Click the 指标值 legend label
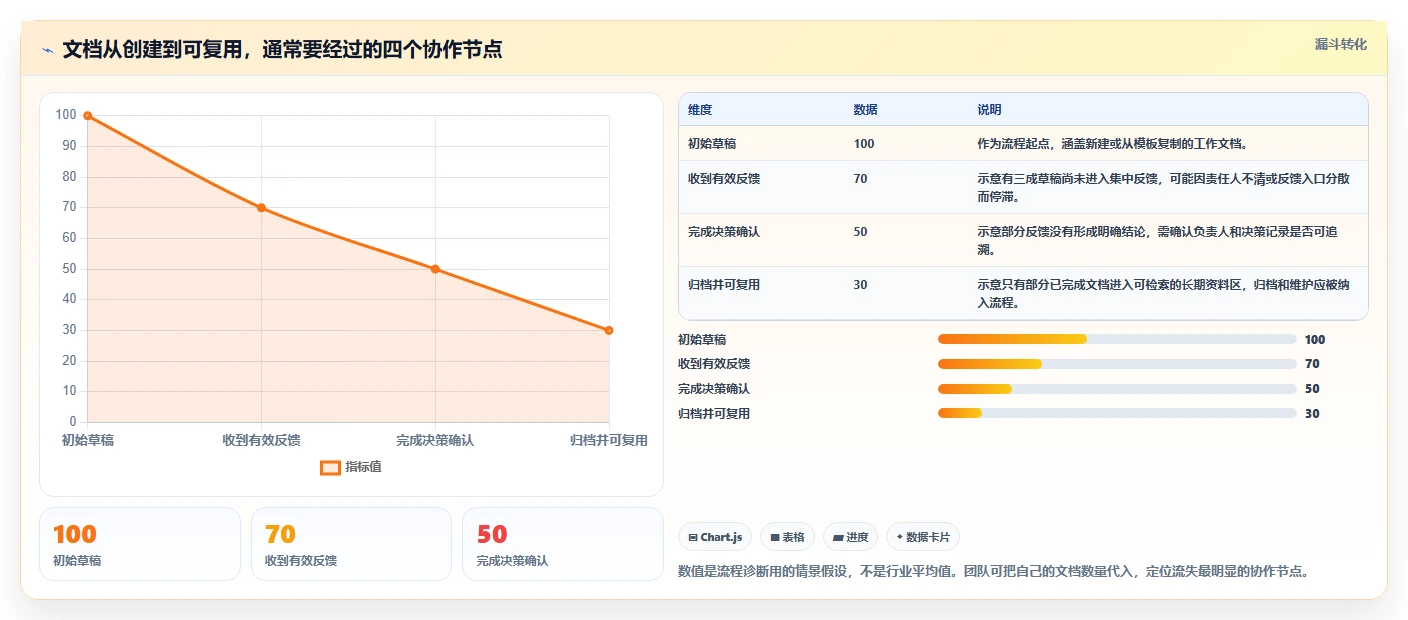 click(363, 467)
